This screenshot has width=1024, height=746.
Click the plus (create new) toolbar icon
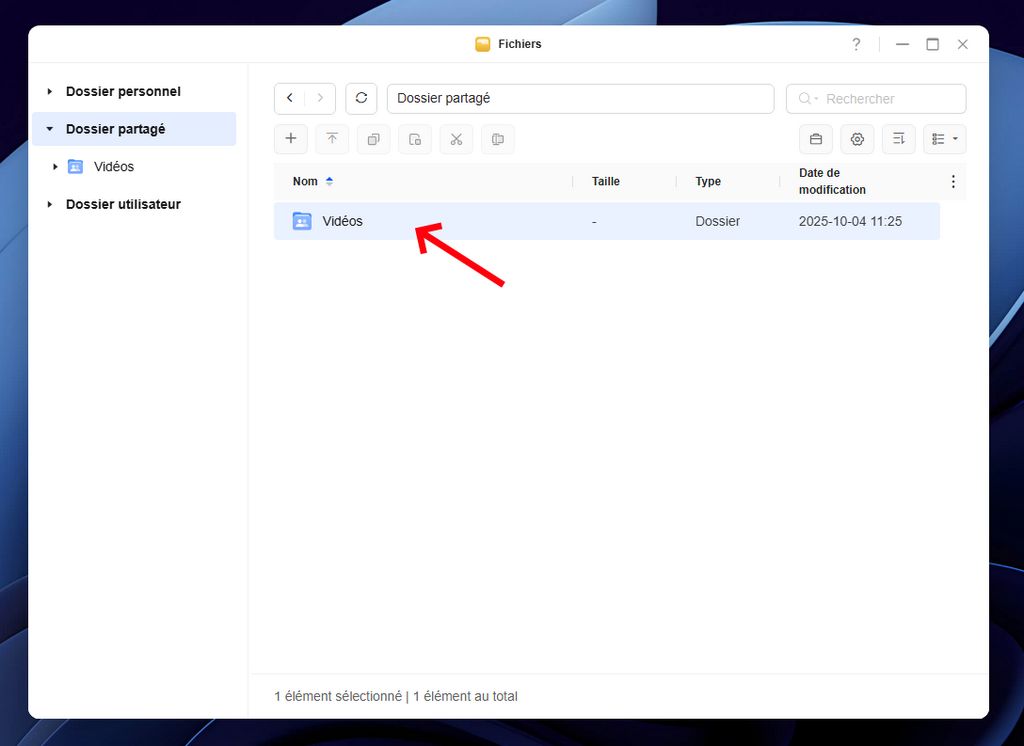coord(291,139)
